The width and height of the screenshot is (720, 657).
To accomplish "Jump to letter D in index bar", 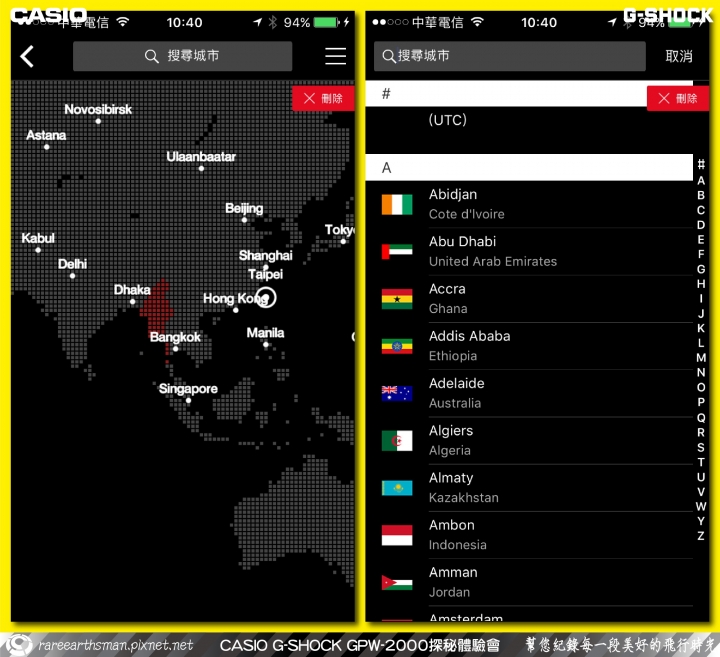I will point(701,225).
